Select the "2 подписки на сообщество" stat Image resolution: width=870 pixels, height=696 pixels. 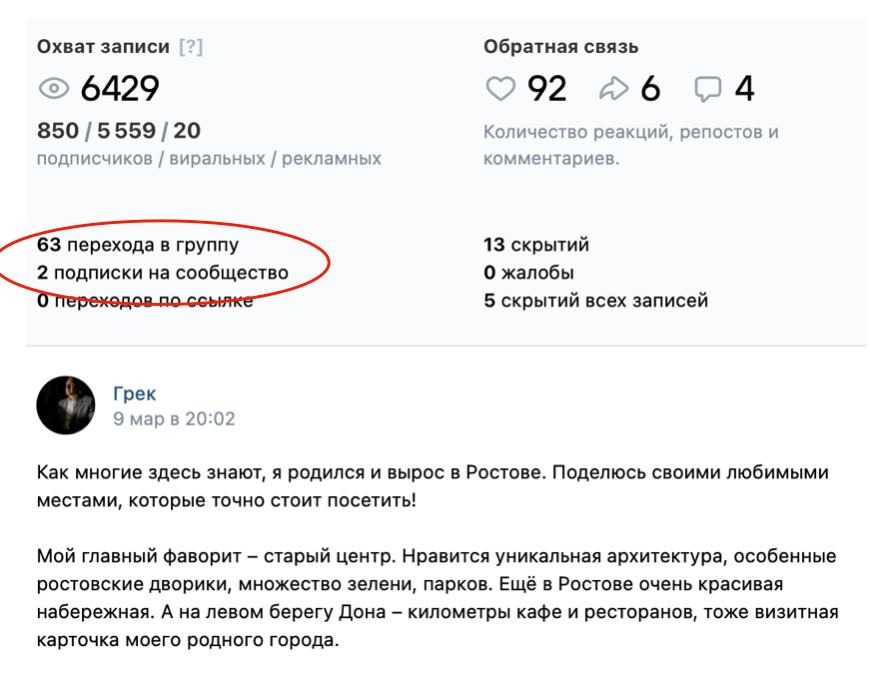point(162,273)
